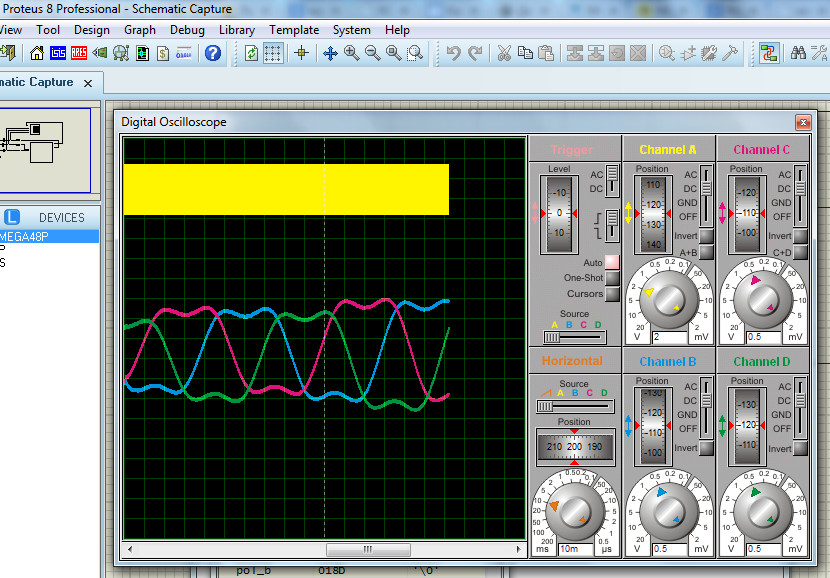Enable A+B on Channel A
The width and height of the screenshot is (830, 578).
click(705, 252)
